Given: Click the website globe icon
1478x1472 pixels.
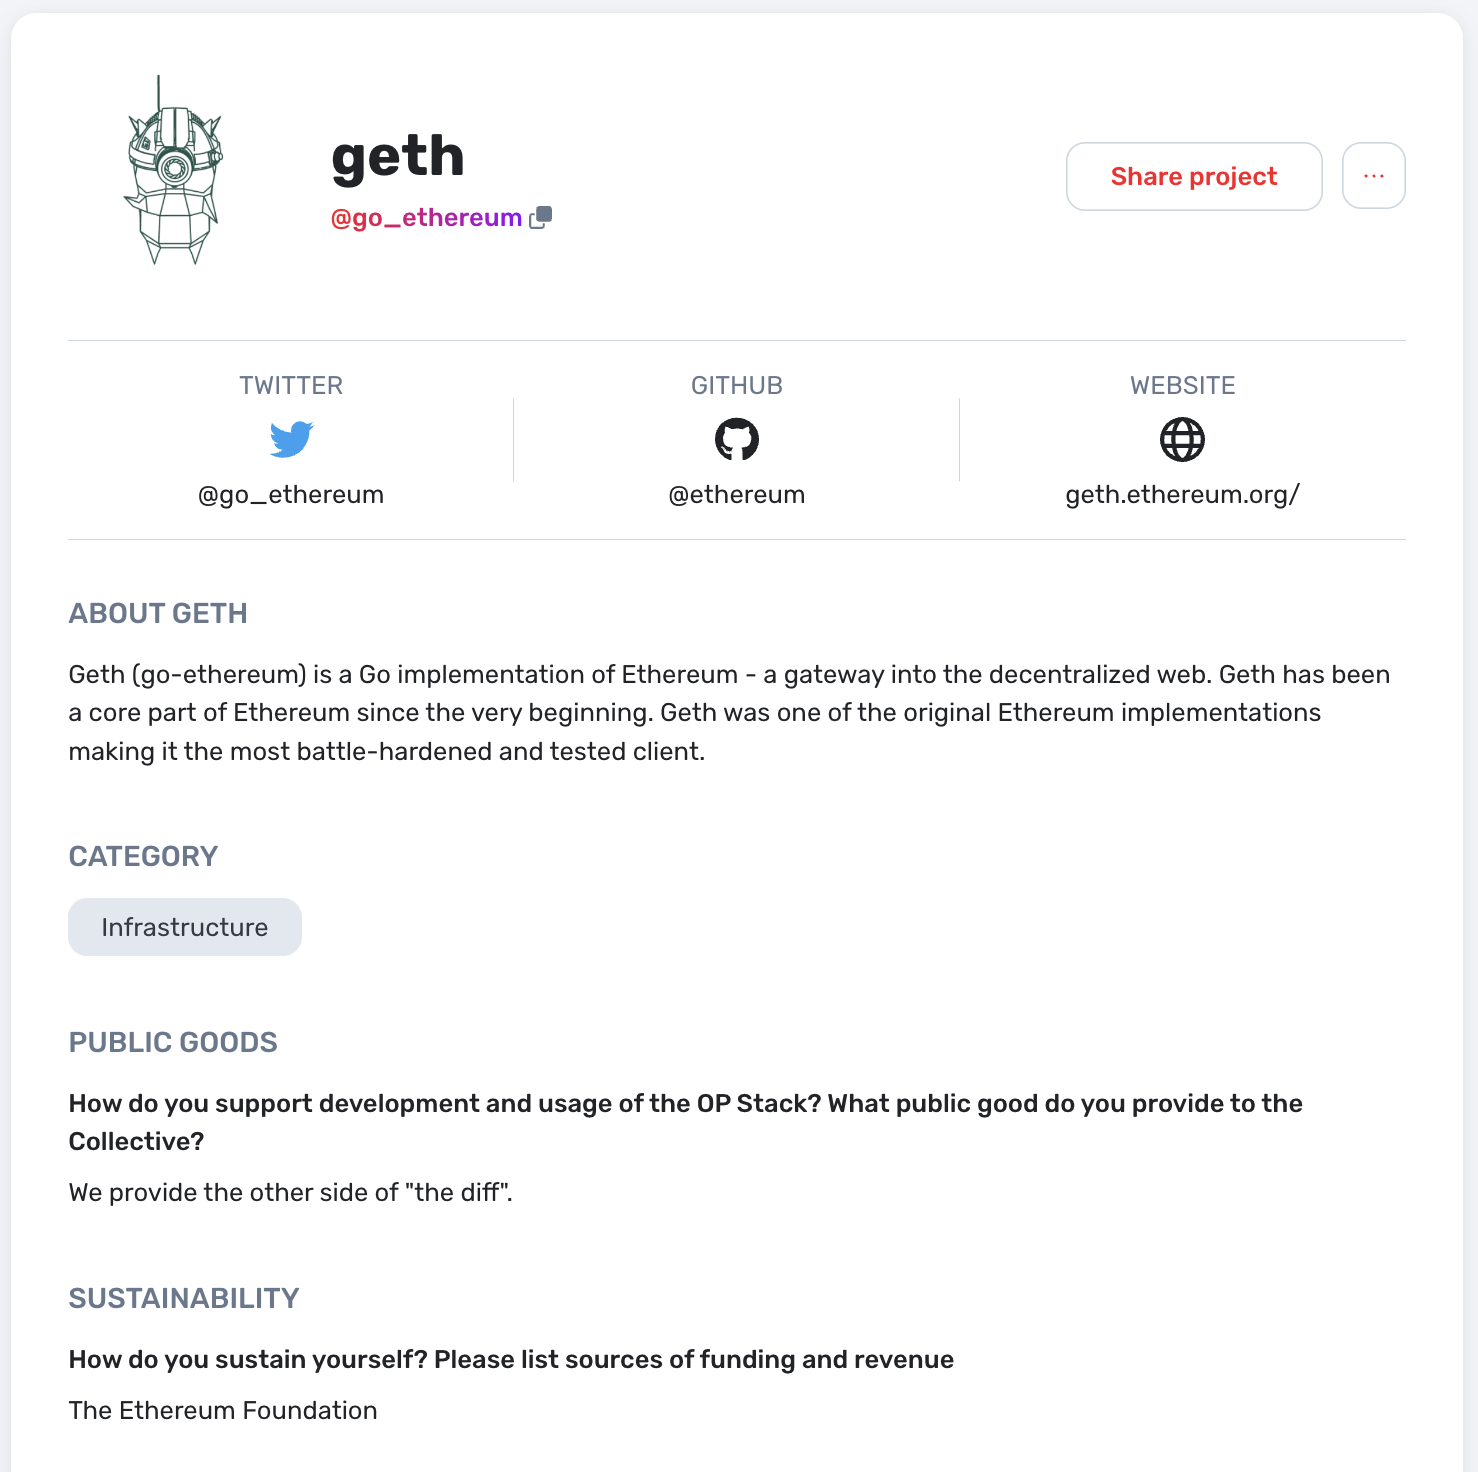Looking at the screenshot, I should [x=1182, y=439].
